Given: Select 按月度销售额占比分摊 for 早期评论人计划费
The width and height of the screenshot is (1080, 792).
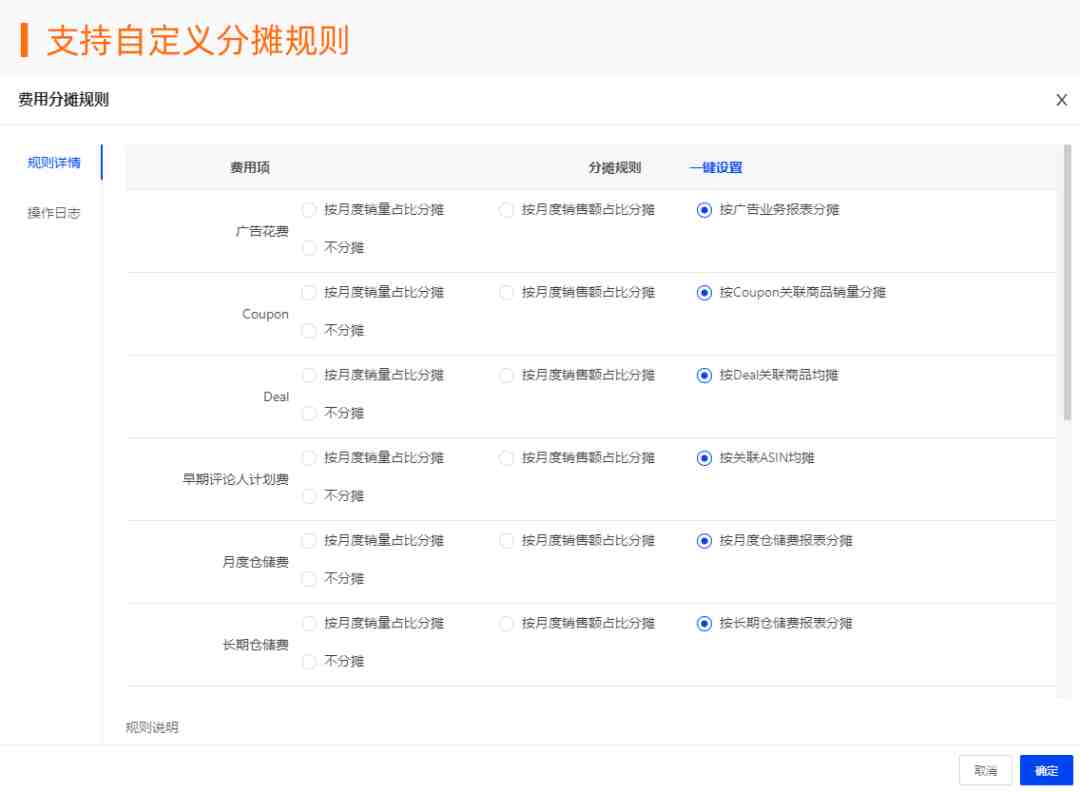Looking at the screenshot, I should pyautogui.click(x=506, y=457).
